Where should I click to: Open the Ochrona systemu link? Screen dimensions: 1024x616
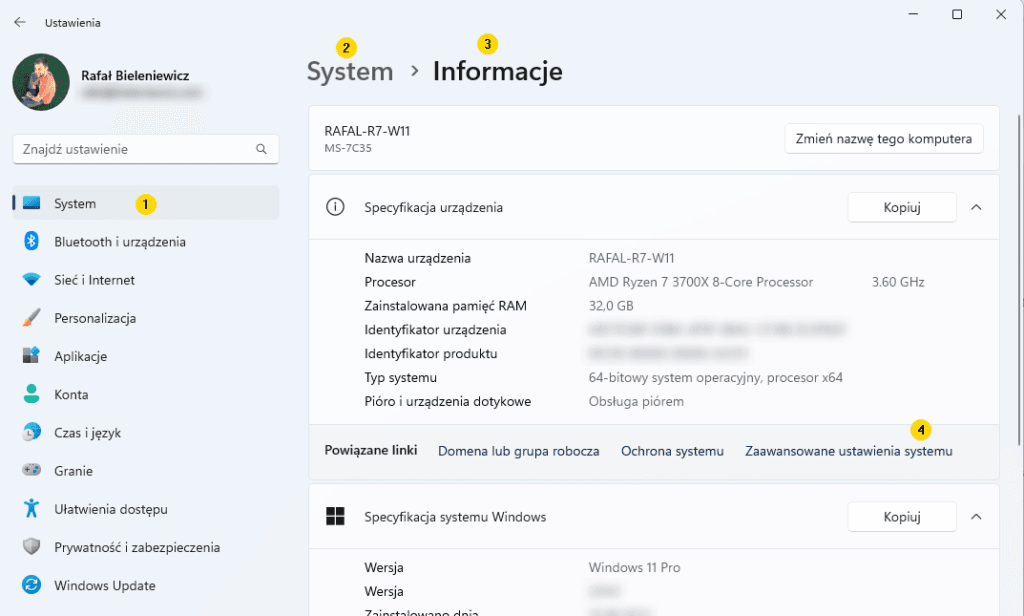point(672,451)
